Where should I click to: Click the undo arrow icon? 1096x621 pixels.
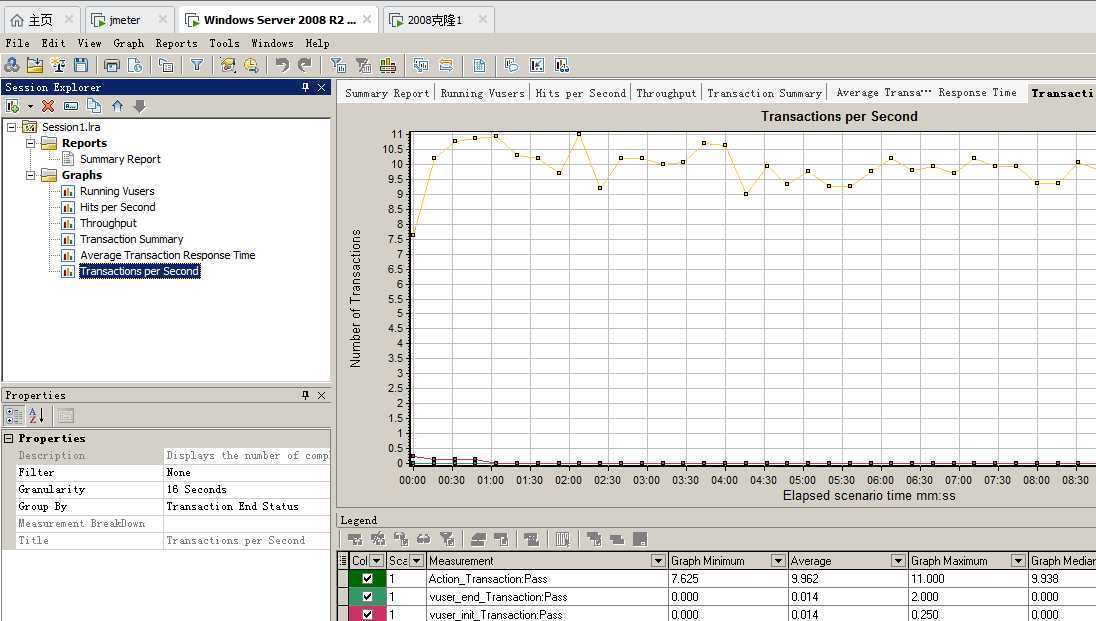(x=282, y=65)
